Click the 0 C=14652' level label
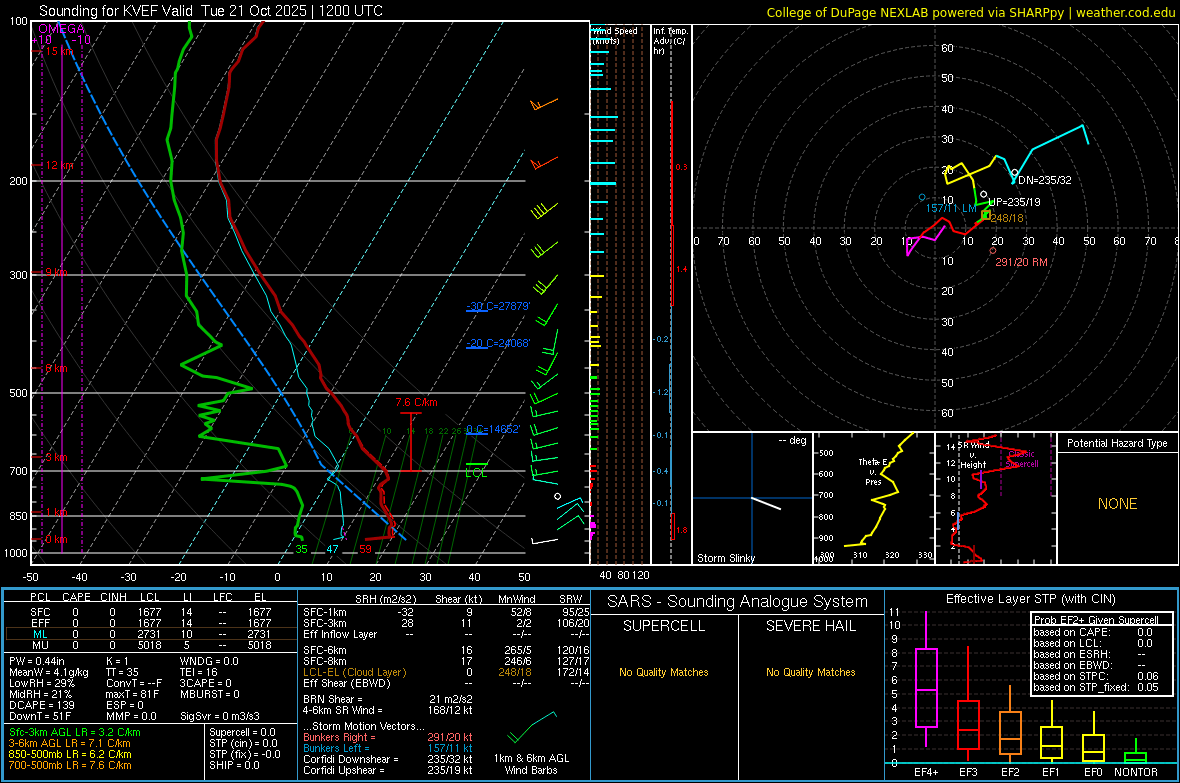The width and height of the screenshot is (1180, 783). coord(493,429)
